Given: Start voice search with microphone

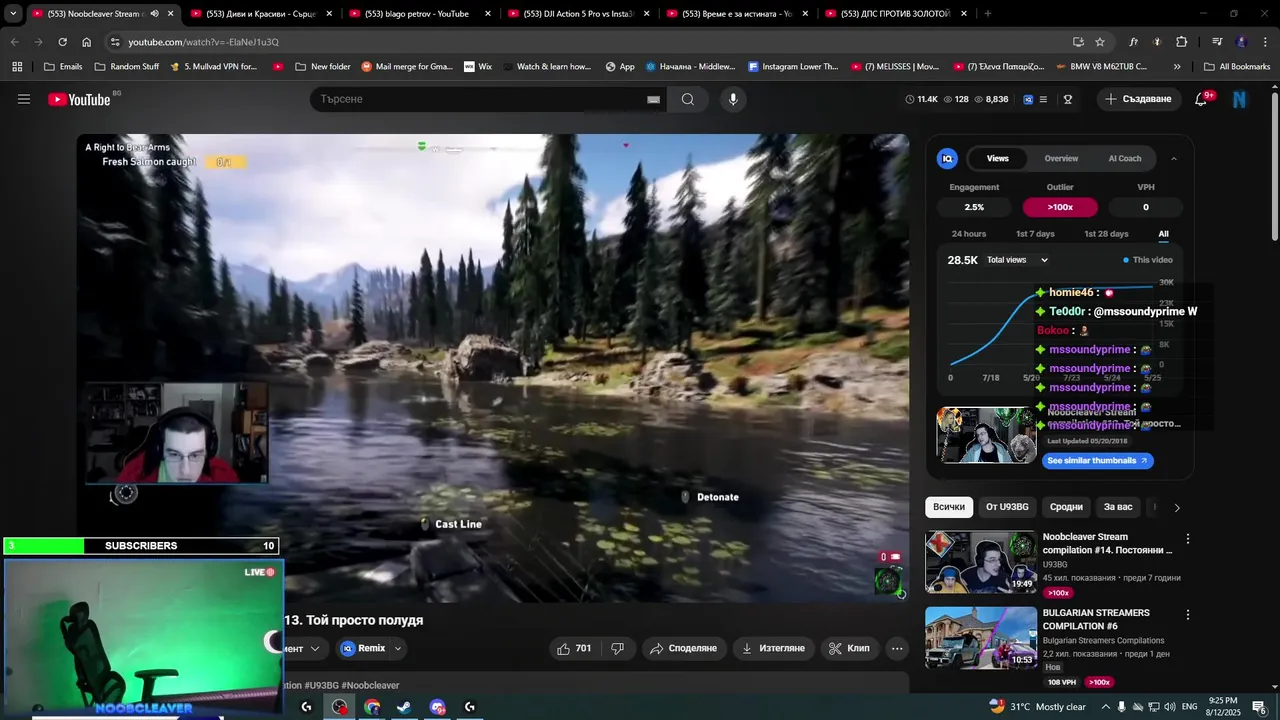Looking at the screenshot, I should tap(733, 99).
